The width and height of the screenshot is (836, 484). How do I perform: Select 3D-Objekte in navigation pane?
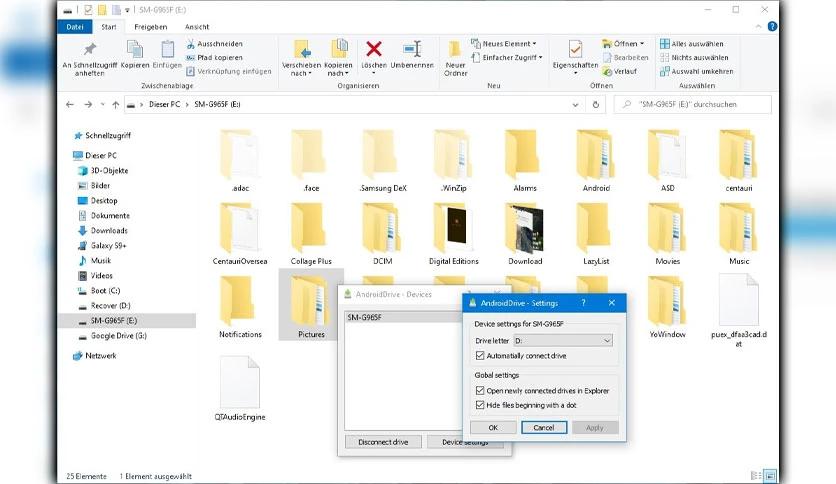coord(109,171)
